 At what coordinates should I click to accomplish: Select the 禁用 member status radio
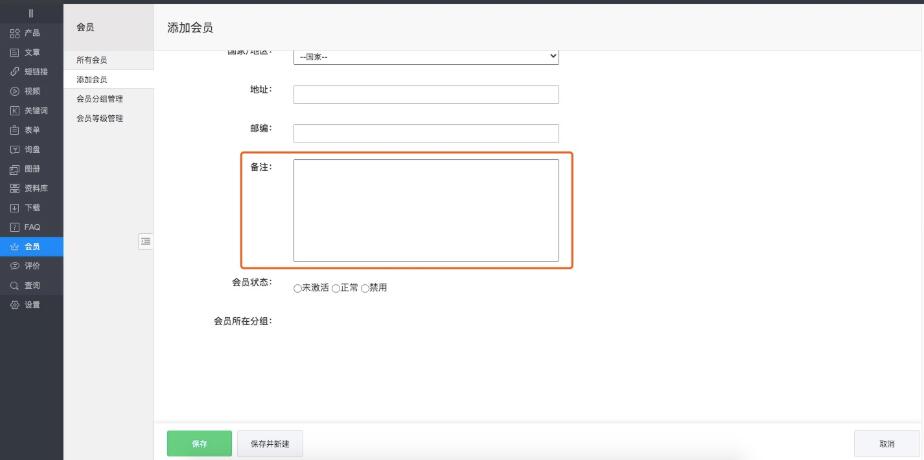coord(365,289)
